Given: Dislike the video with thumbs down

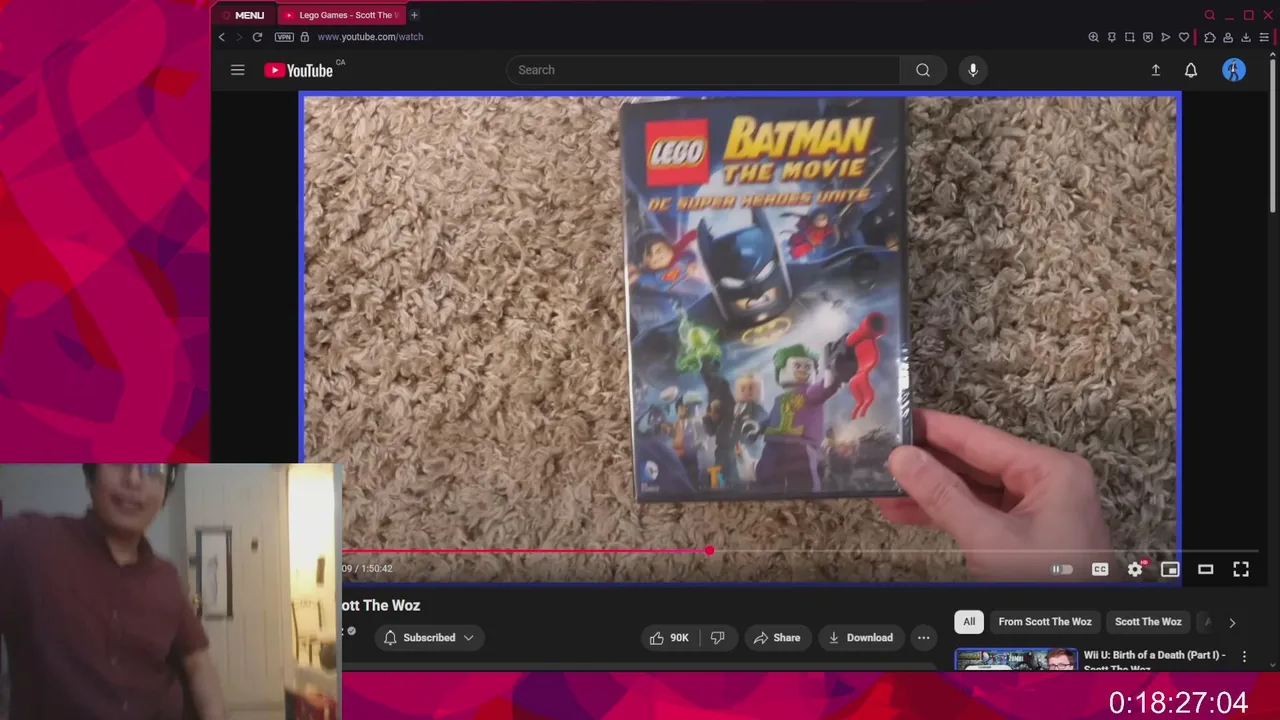Looking at the screenshot, I should 717,638.
